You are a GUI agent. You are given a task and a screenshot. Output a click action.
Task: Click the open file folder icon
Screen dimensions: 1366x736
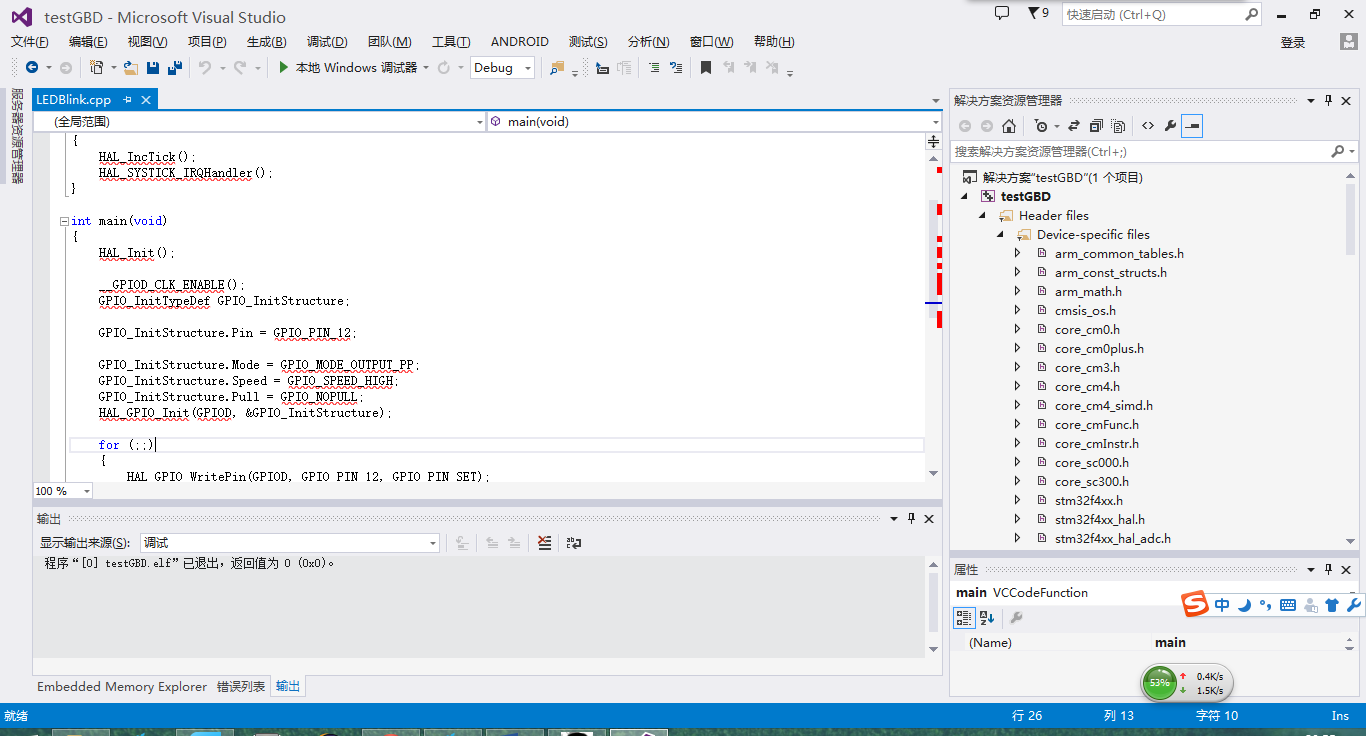130,68
